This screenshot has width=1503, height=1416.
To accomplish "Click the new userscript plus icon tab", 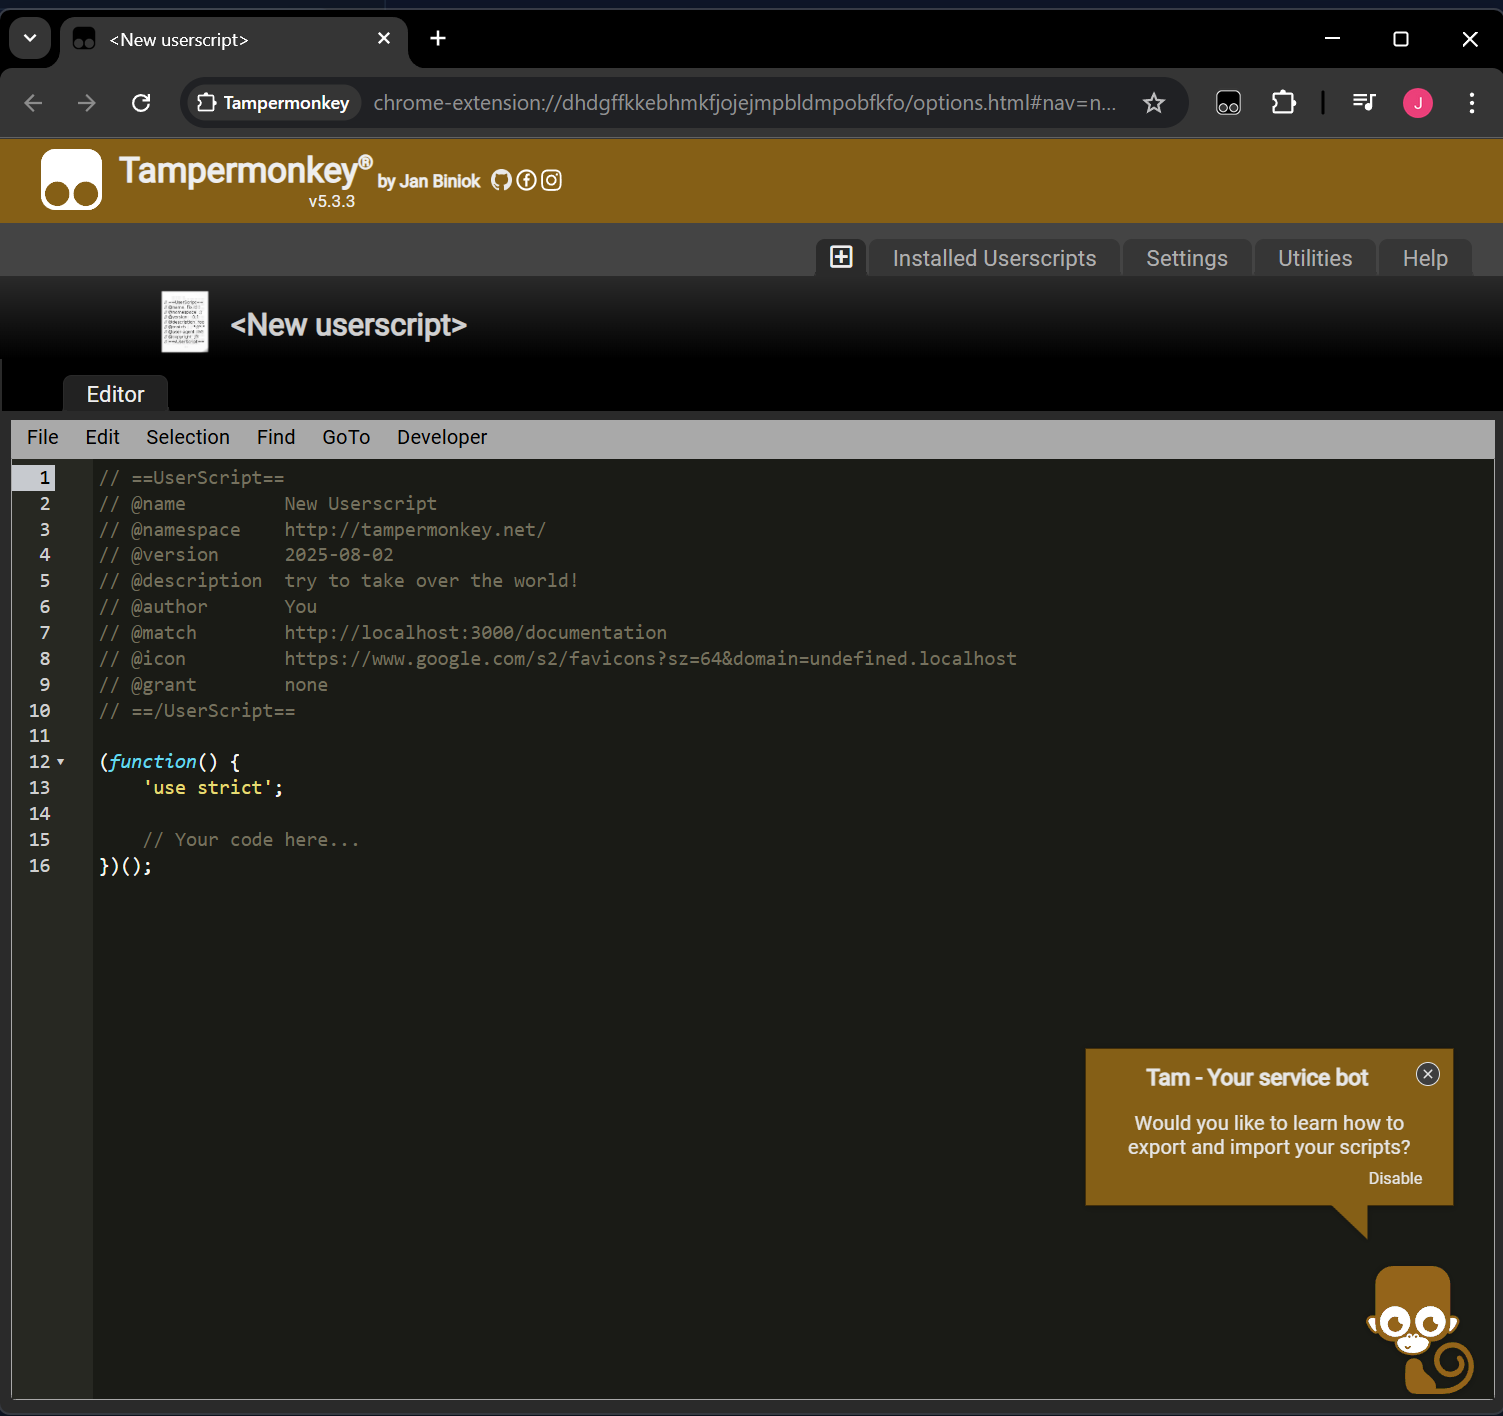I will [x=841, y=257].
